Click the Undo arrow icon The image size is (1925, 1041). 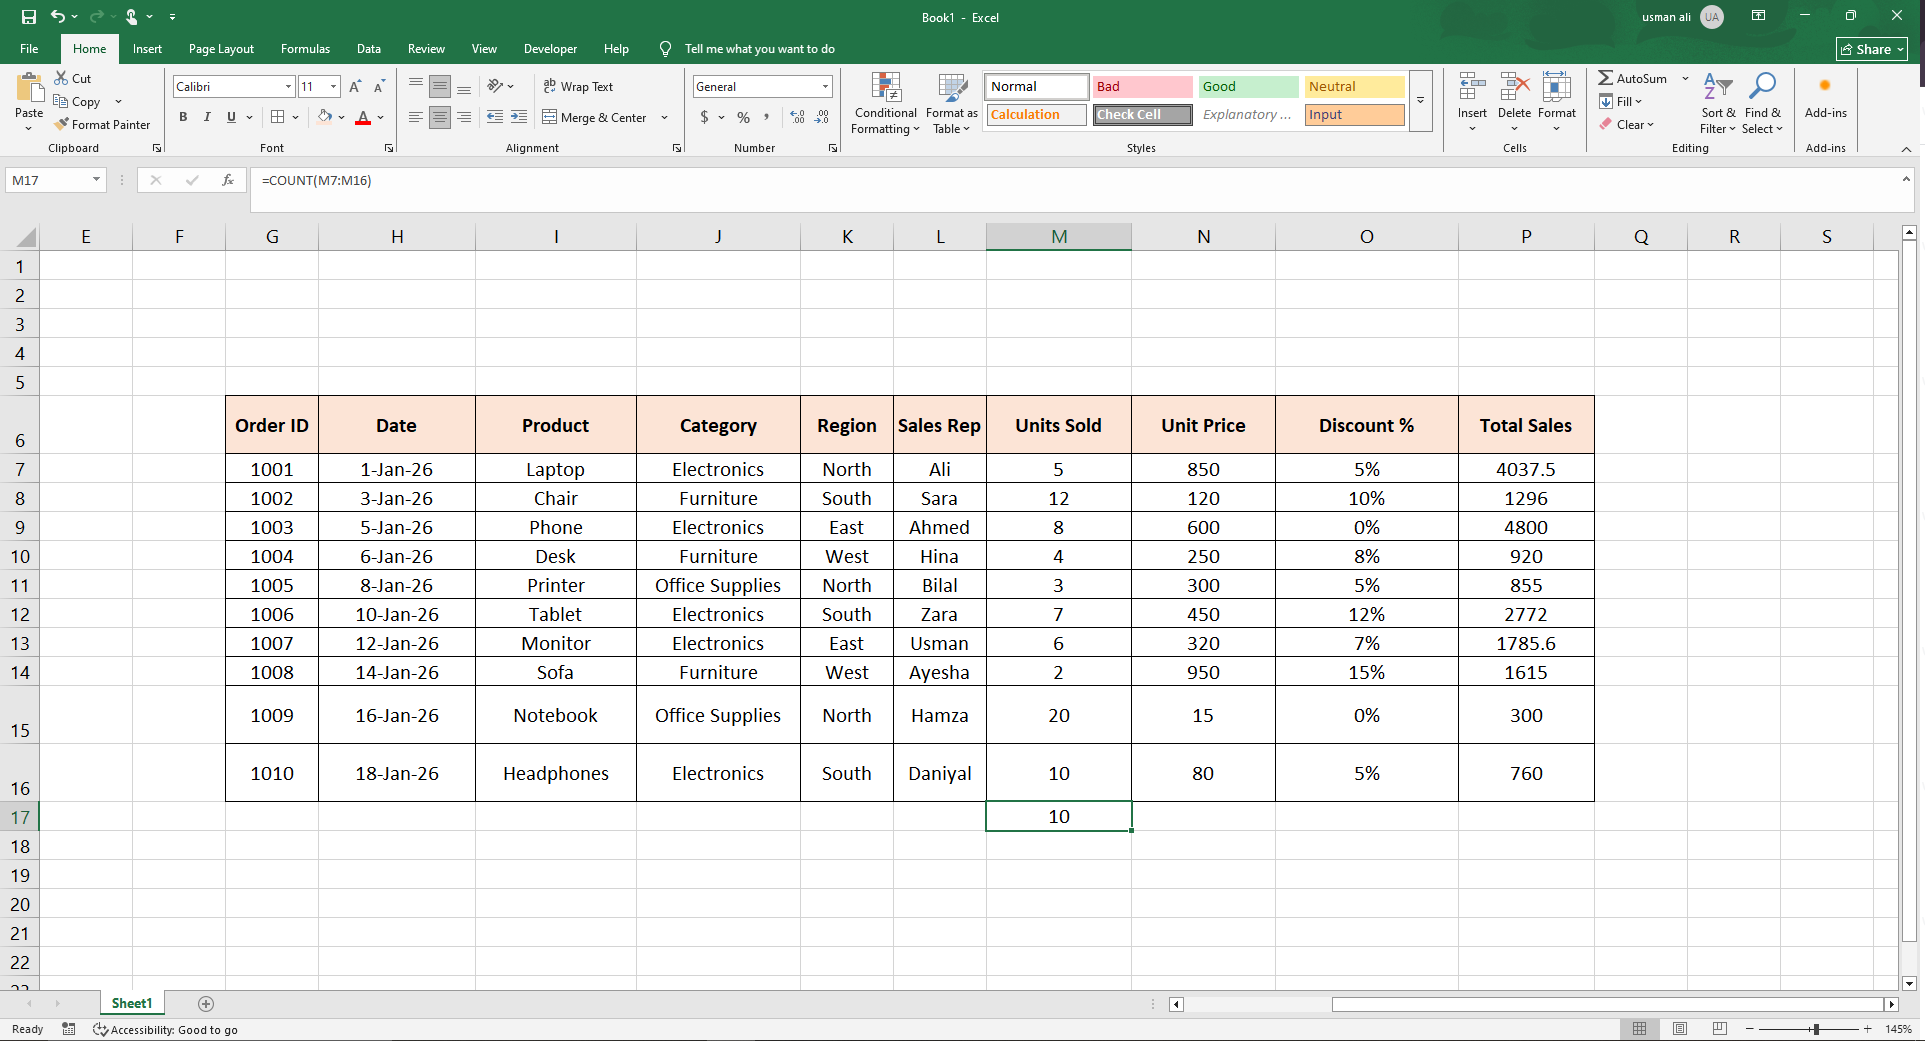(57, 17)
